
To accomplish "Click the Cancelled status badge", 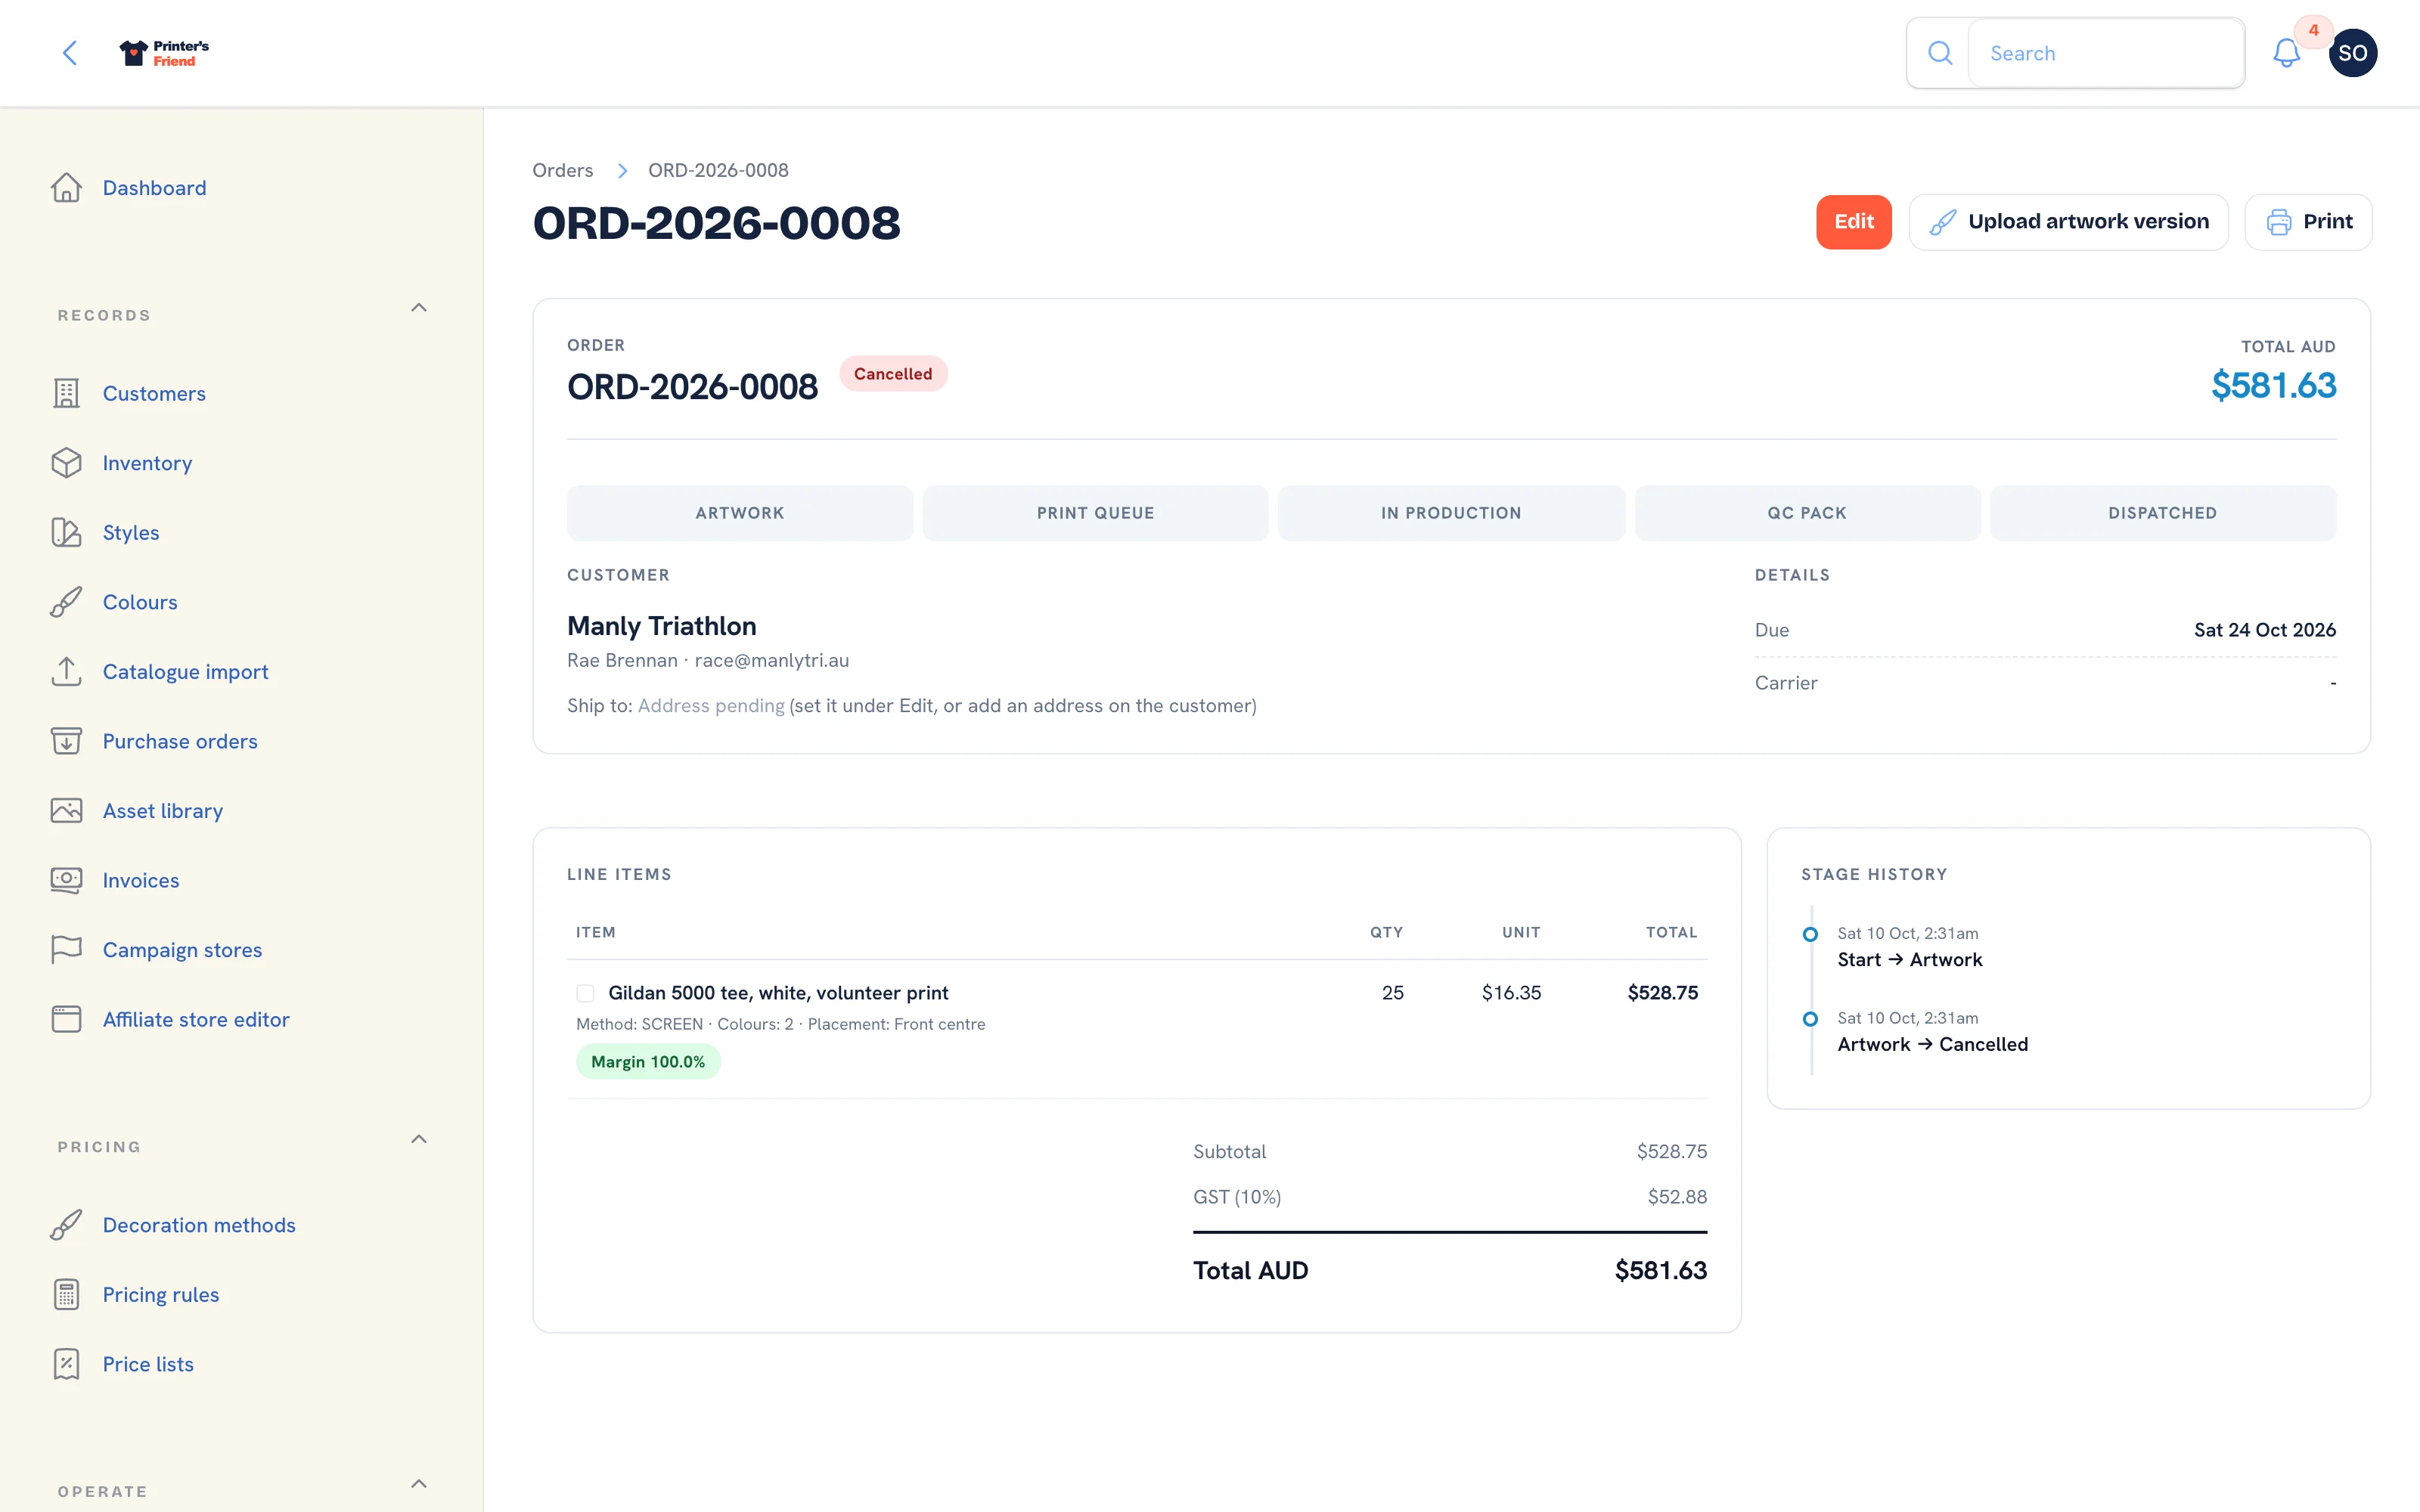I will tap(893, 374).
